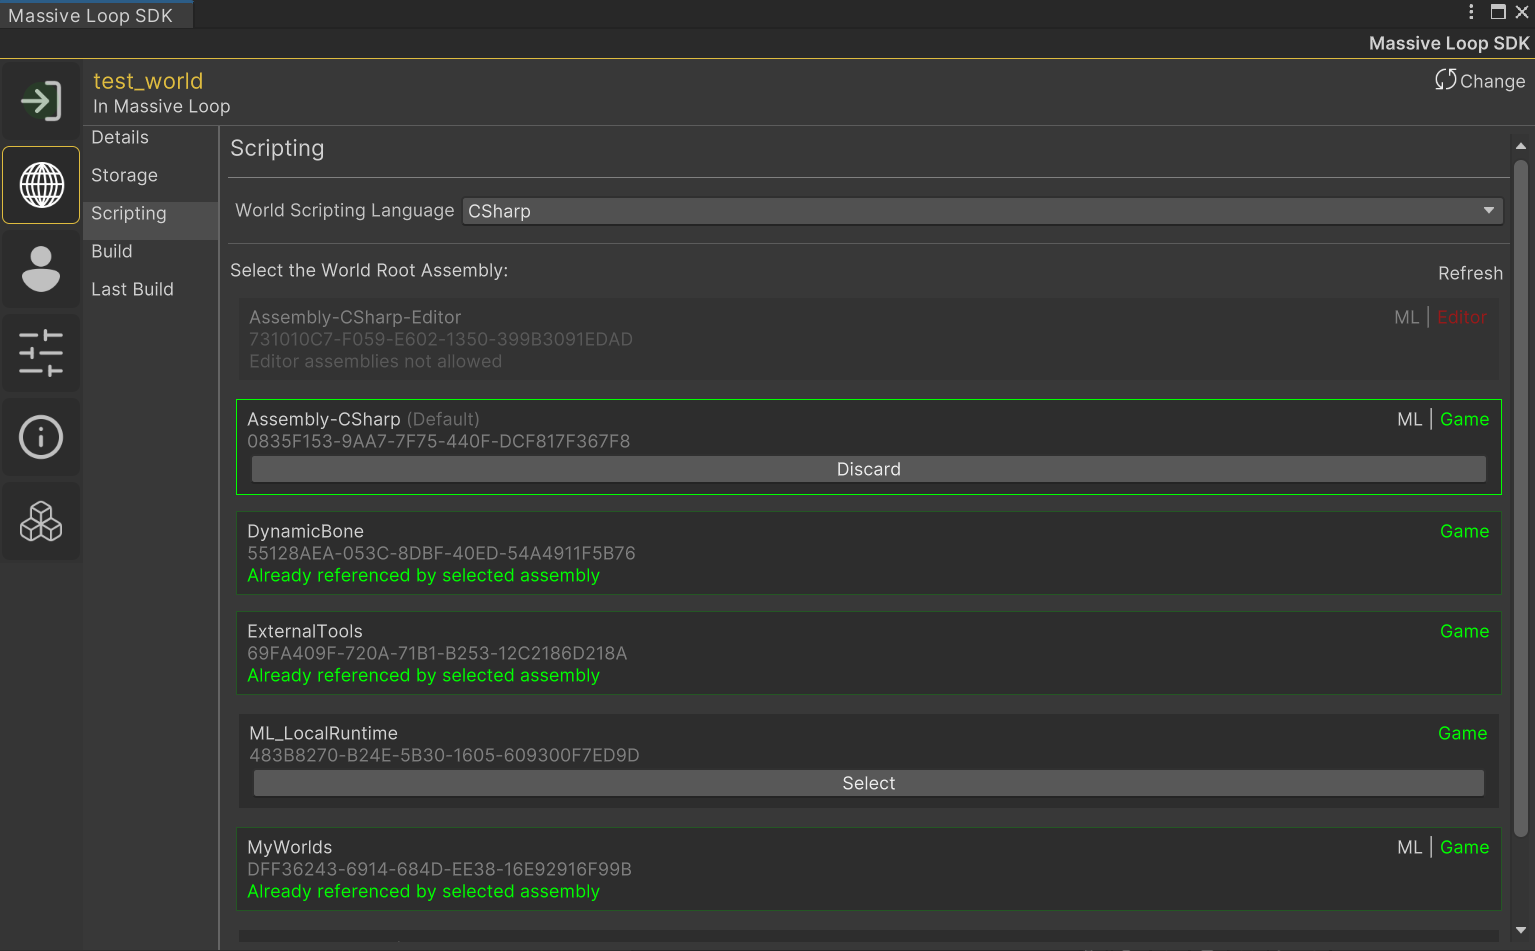1535x951 pixels.
Task: Open the info circle sidebar icon
Action: (x=41, y=437)
